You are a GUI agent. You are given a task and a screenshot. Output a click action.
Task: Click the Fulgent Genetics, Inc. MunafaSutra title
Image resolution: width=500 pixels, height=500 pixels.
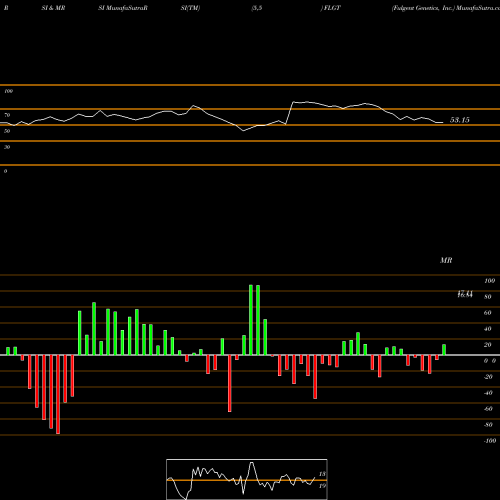click(446, 8)
